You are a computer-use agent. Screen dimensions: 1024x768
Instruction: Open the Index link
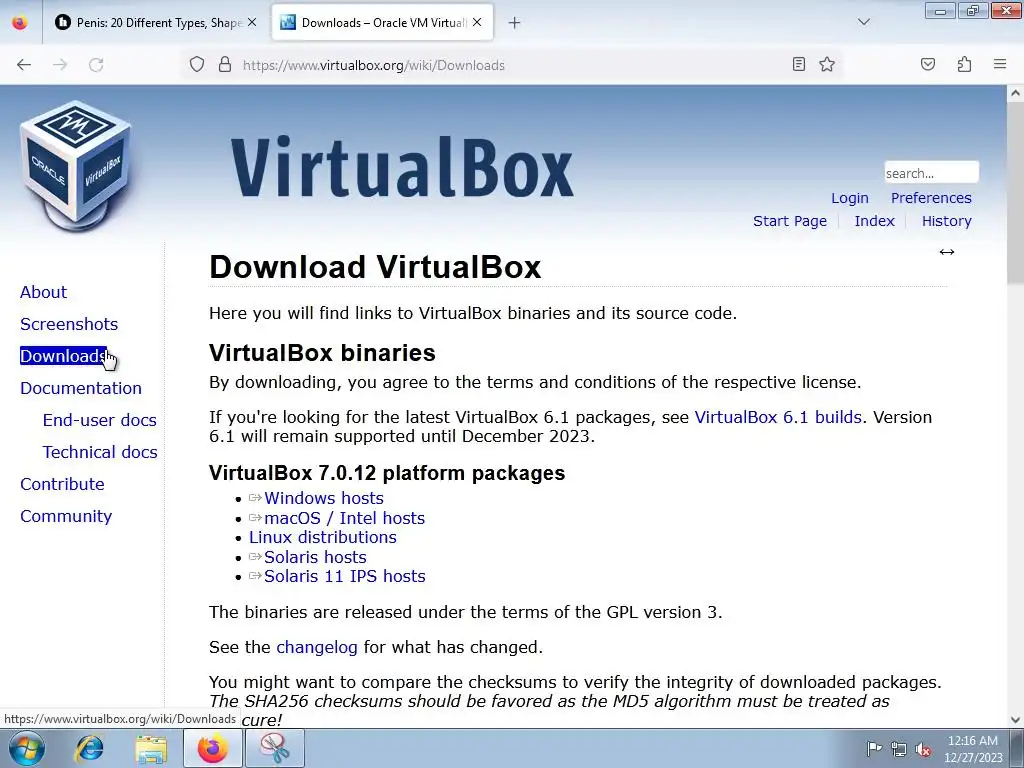[874, 221]
